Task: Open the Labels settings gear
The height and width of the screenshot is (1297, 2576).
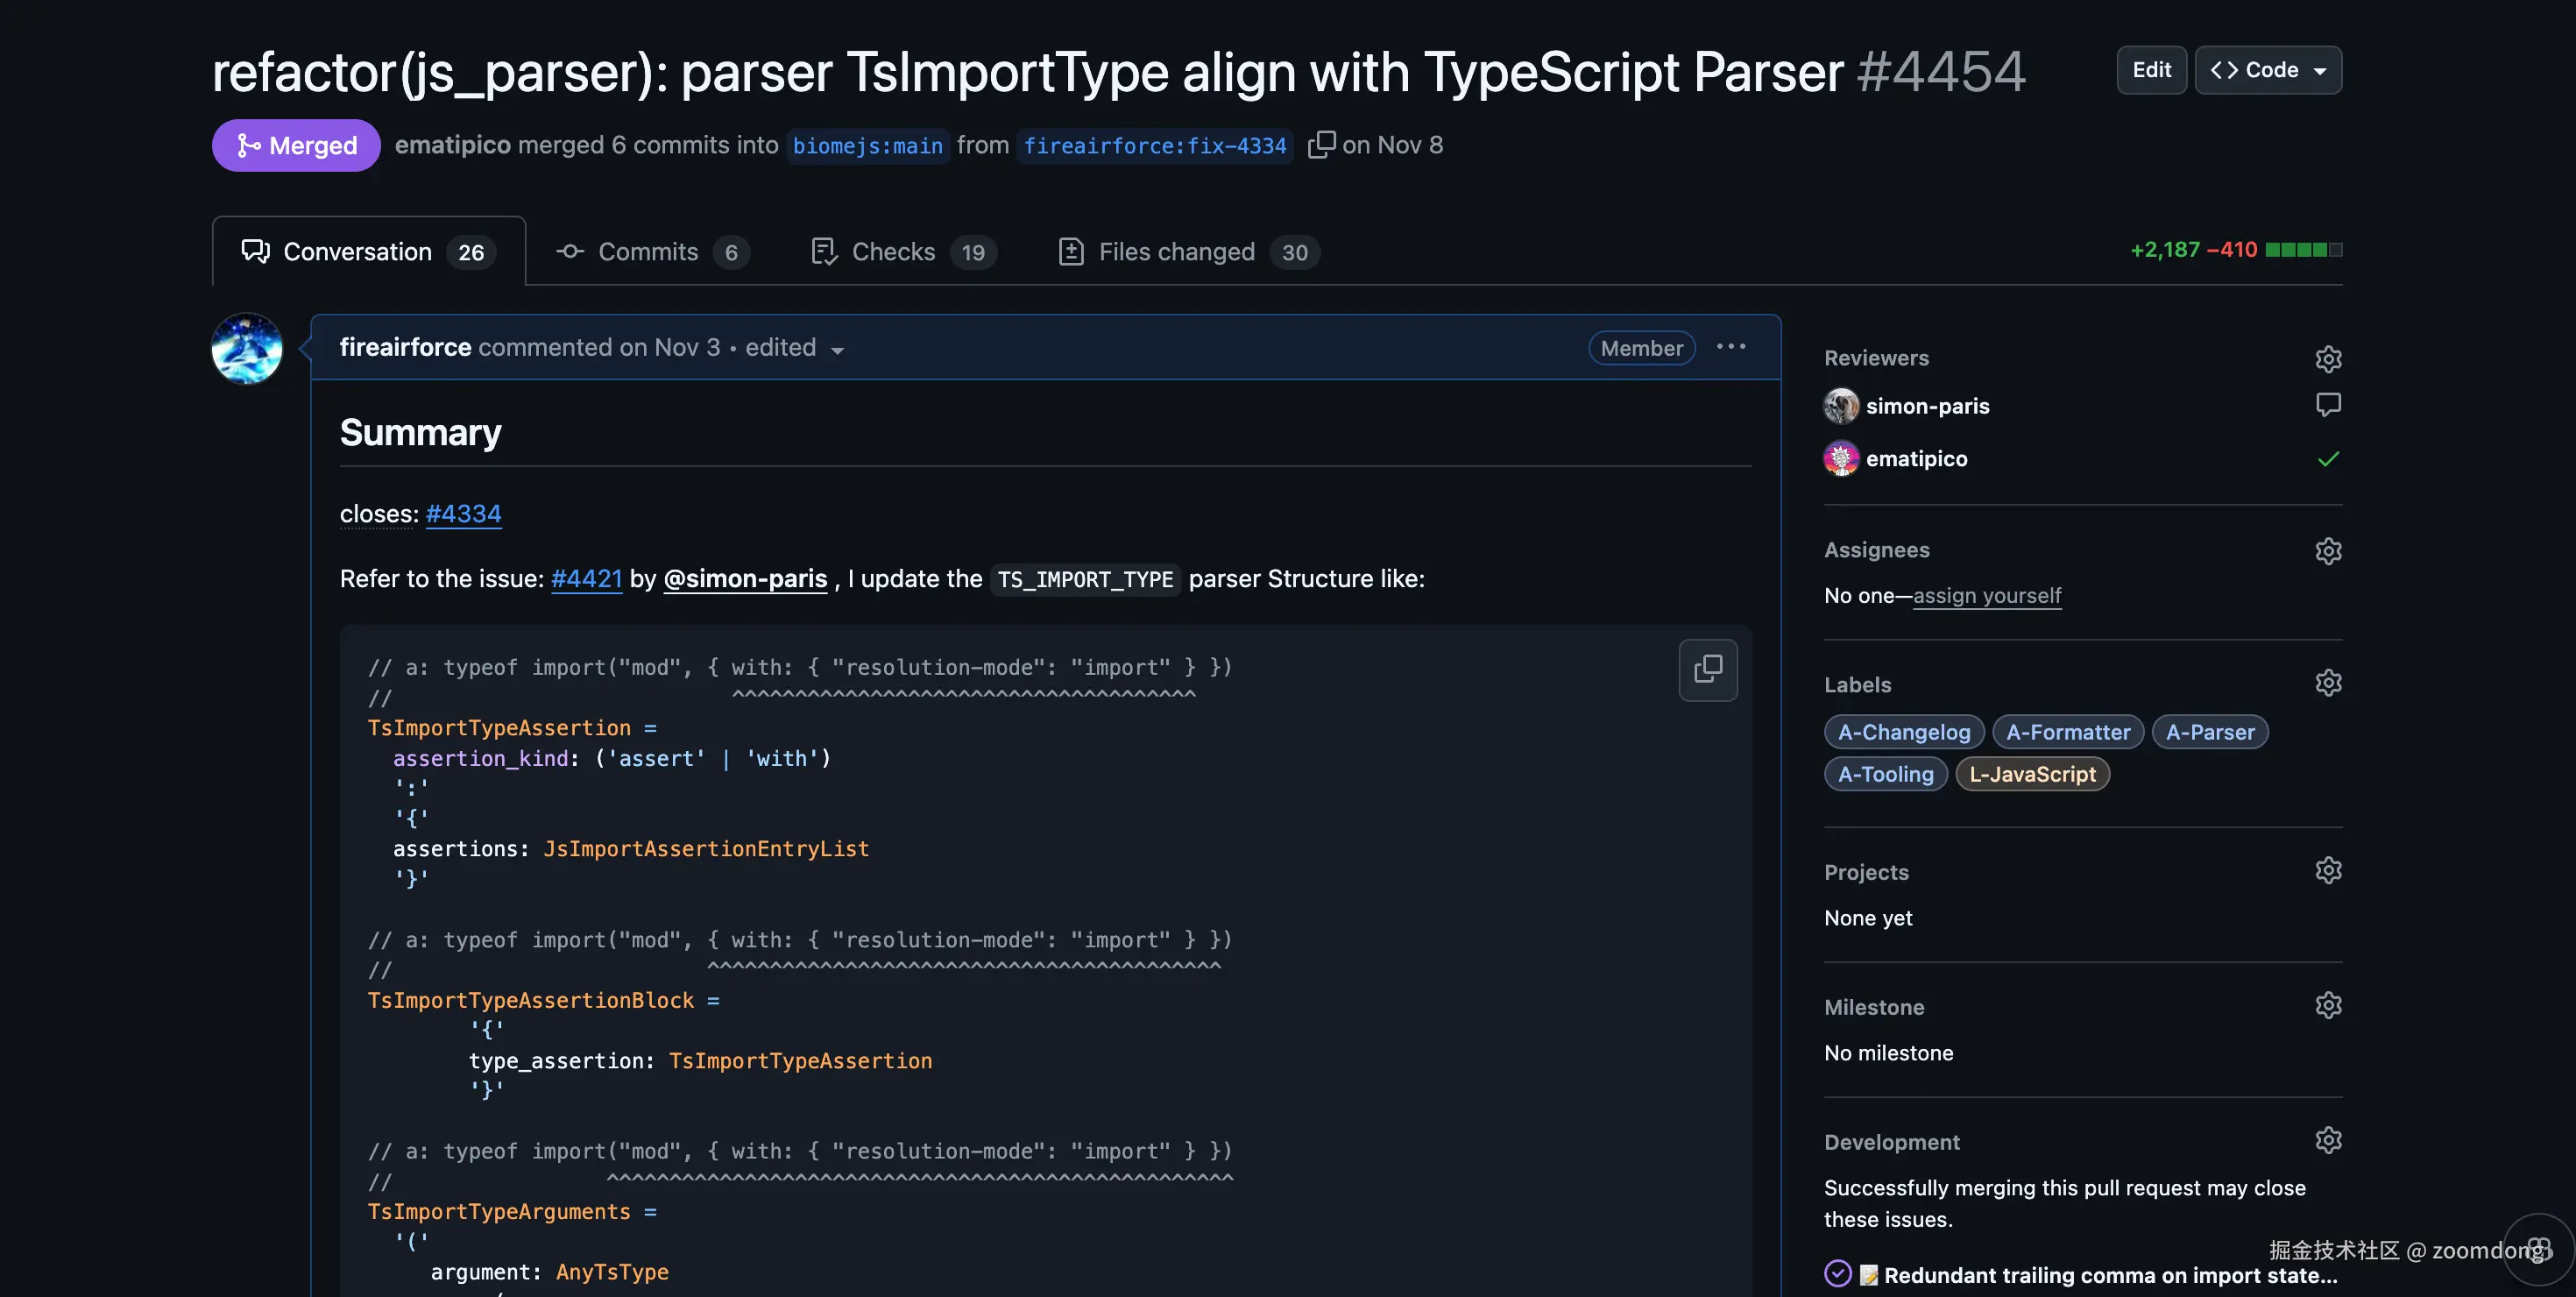Action: (x=2328, y=683)
